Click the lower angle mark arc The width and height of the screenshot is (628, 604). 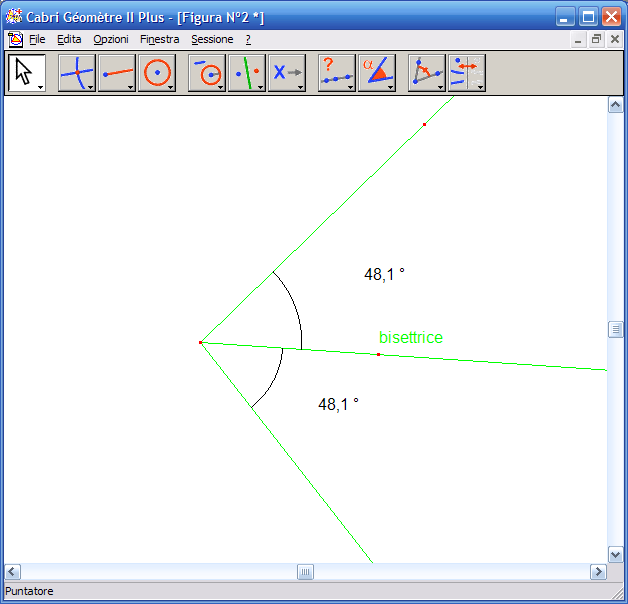[276, 380]
